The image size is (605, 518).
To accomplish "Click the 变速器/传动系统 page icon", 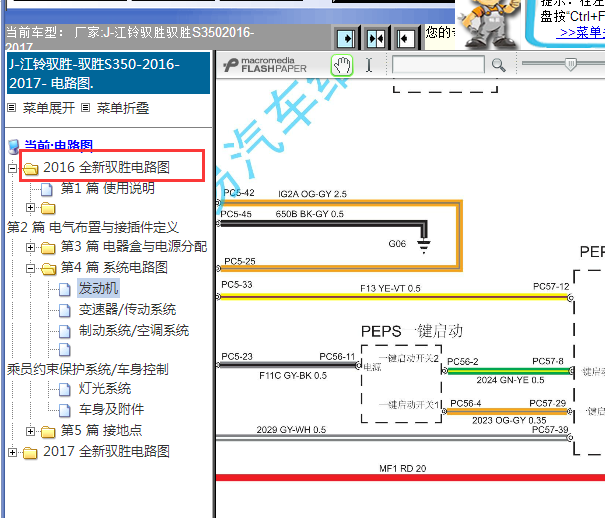I will tap(65, 310).
